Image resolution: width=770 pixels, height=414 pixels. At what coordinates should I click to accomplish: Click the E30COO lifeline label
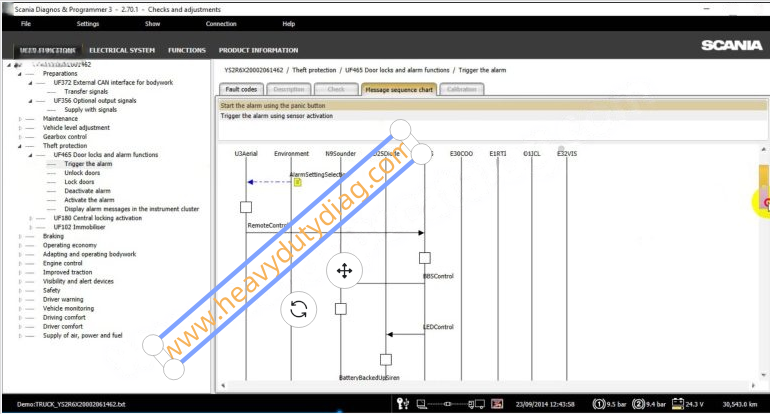pos(461,154)
